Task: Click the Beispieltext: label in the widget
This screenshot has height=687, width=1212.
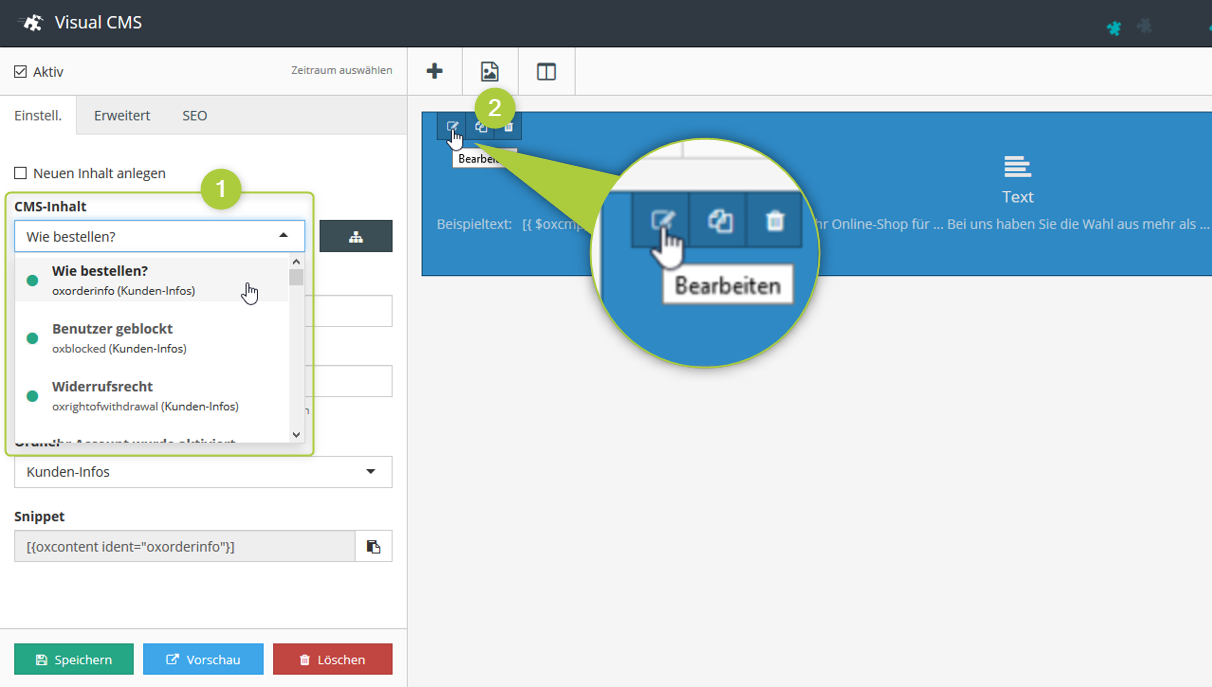Action: tap(475, 224)
